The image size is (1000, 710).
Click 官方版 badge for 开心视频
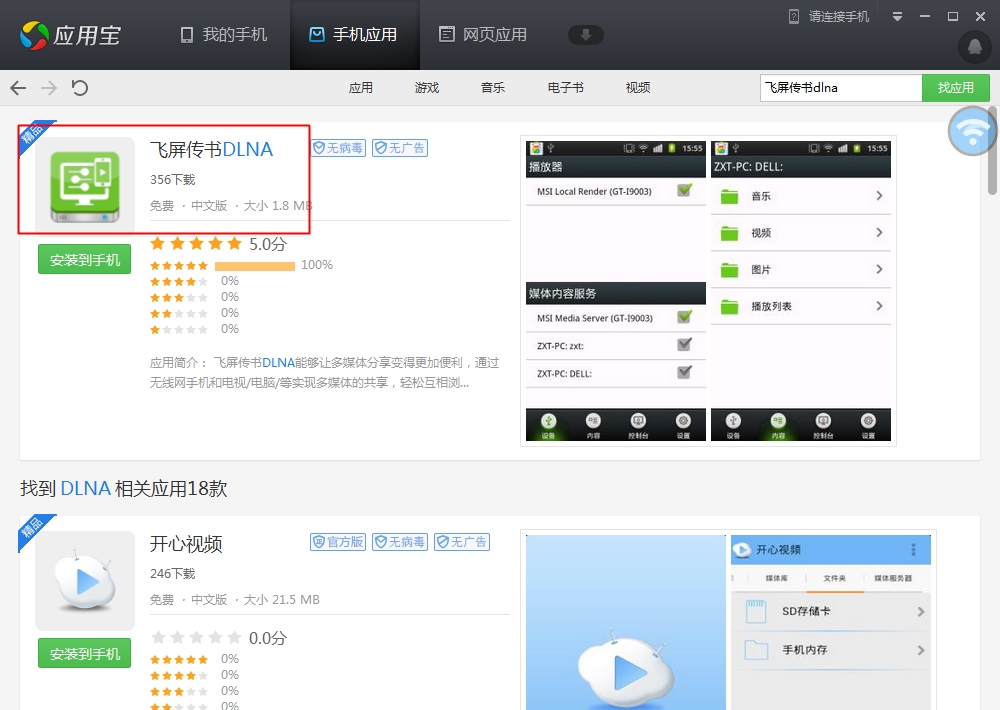click(338, 542)
